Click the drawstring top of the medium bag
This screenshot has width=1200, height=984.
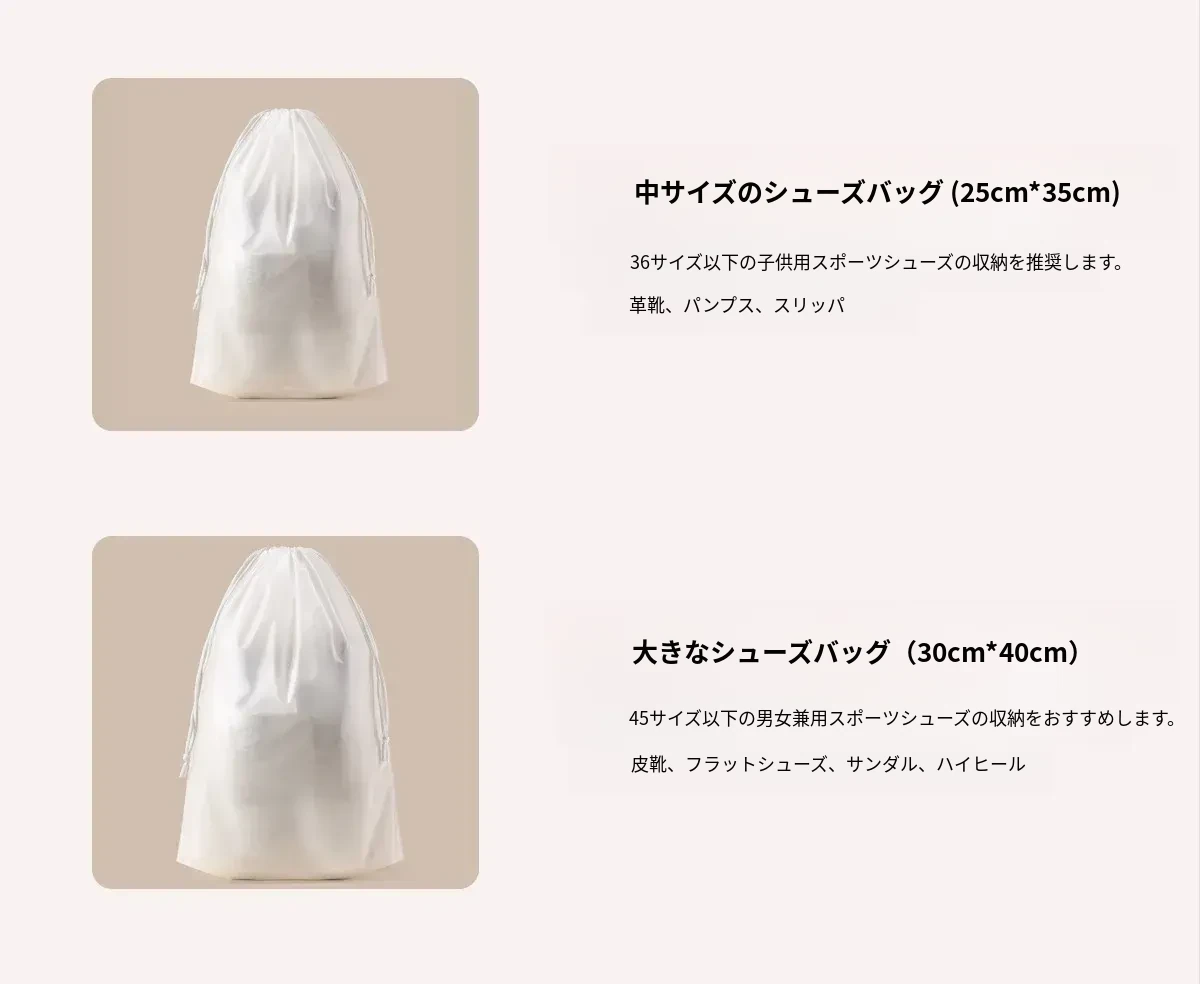[288, 122]
